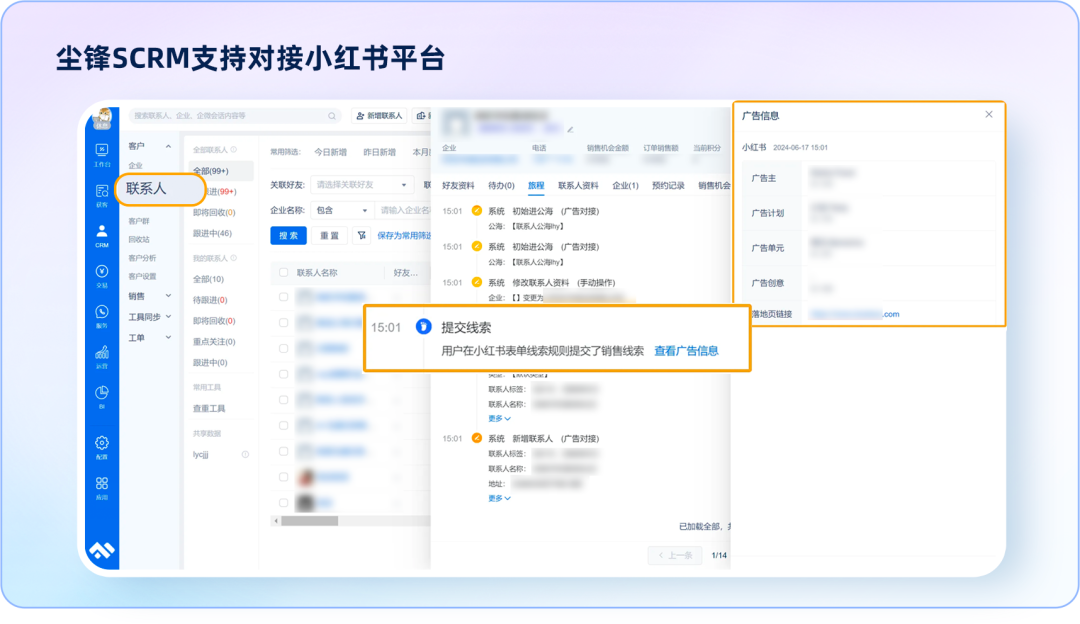Screen dimensions: 1080x624
Task: Expand the 工单 menu group
Action: (x=168, y=337)
